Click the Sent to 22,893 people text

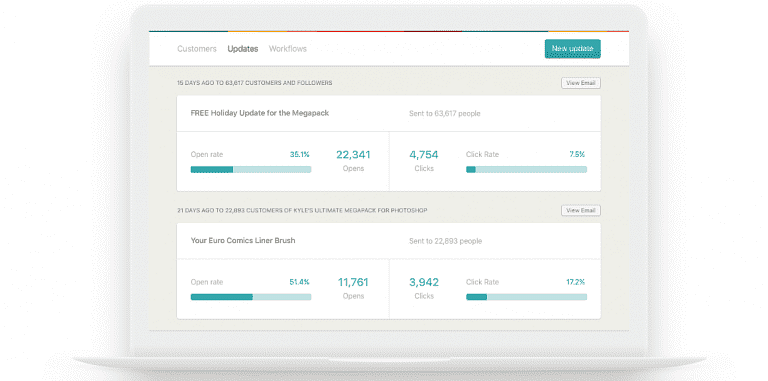[x=445, y=241]
